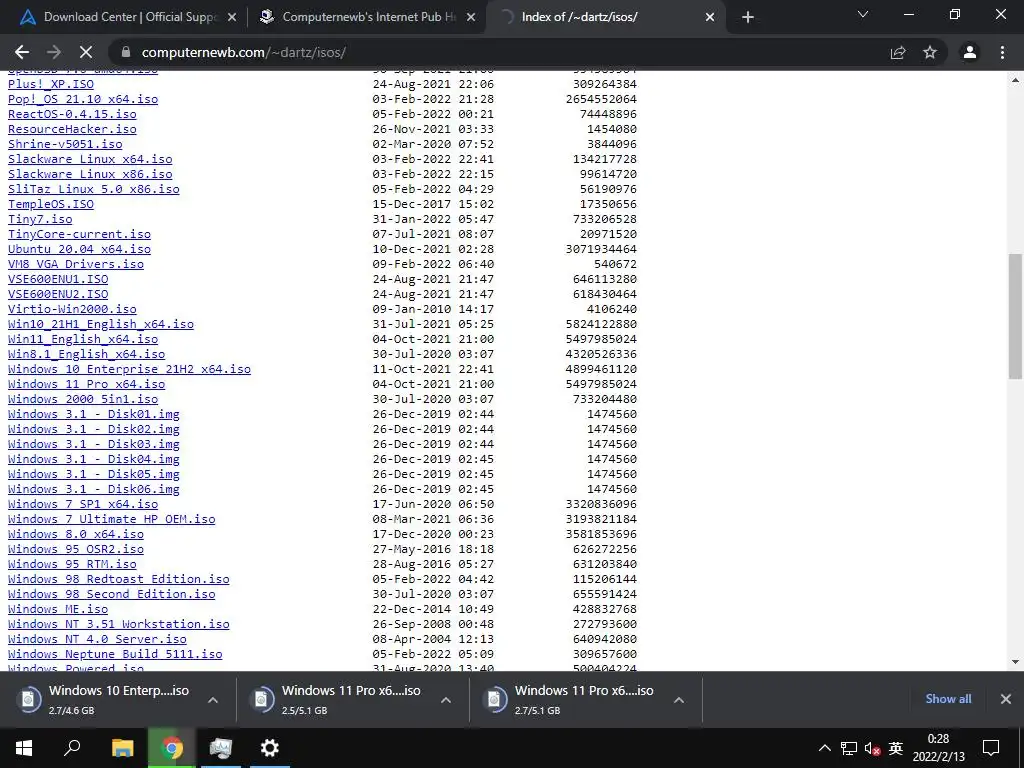Open Windows_11_Pro_x64.iso link

87,385
